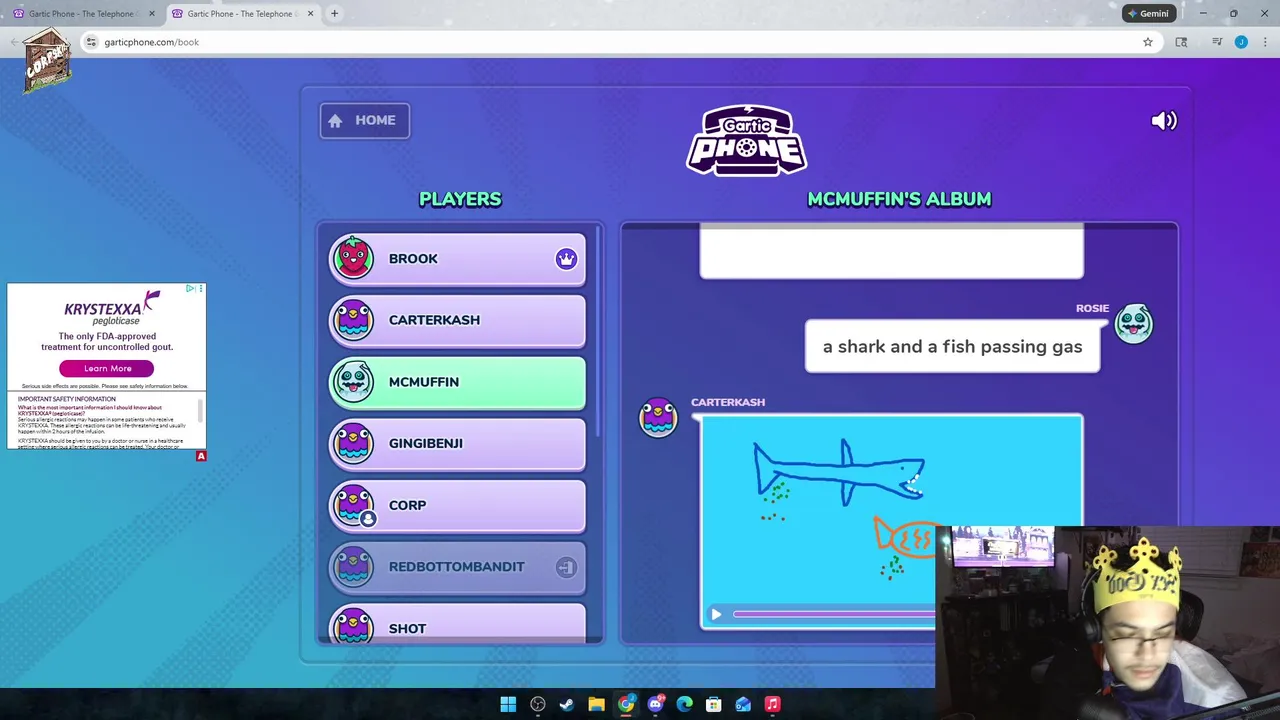Click GINGIBENJI's avatar

(x=353, y=443)
